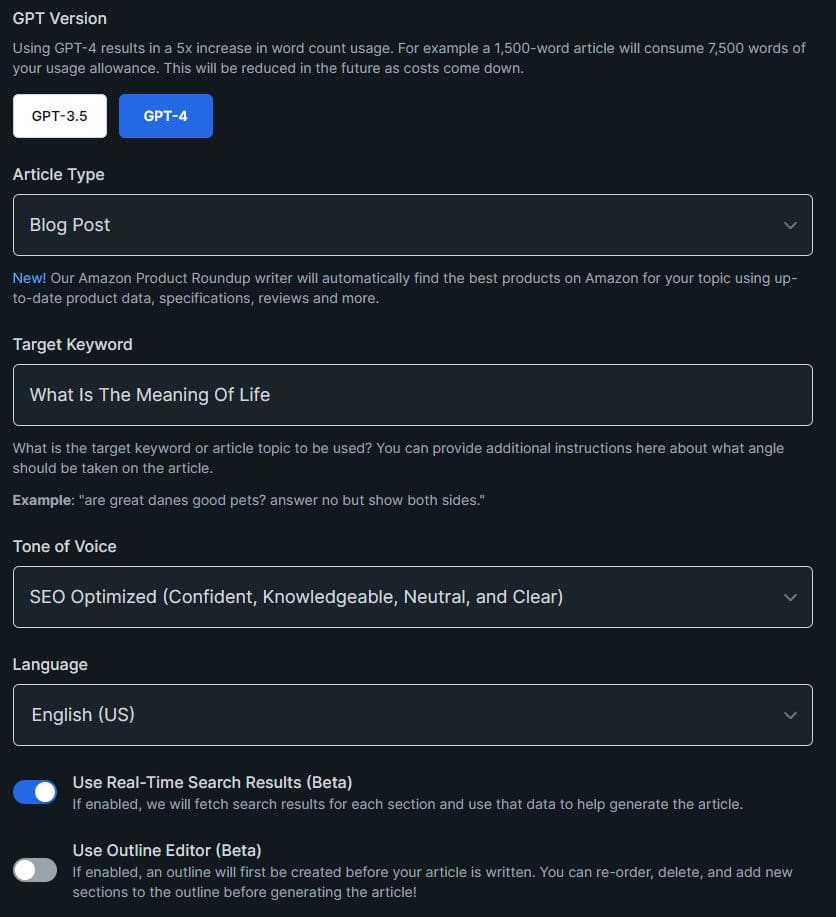Select the GPT-3.5 version button
Image resolution: width=836 pixels, height=917 pixels.
[x=60, y=116]
